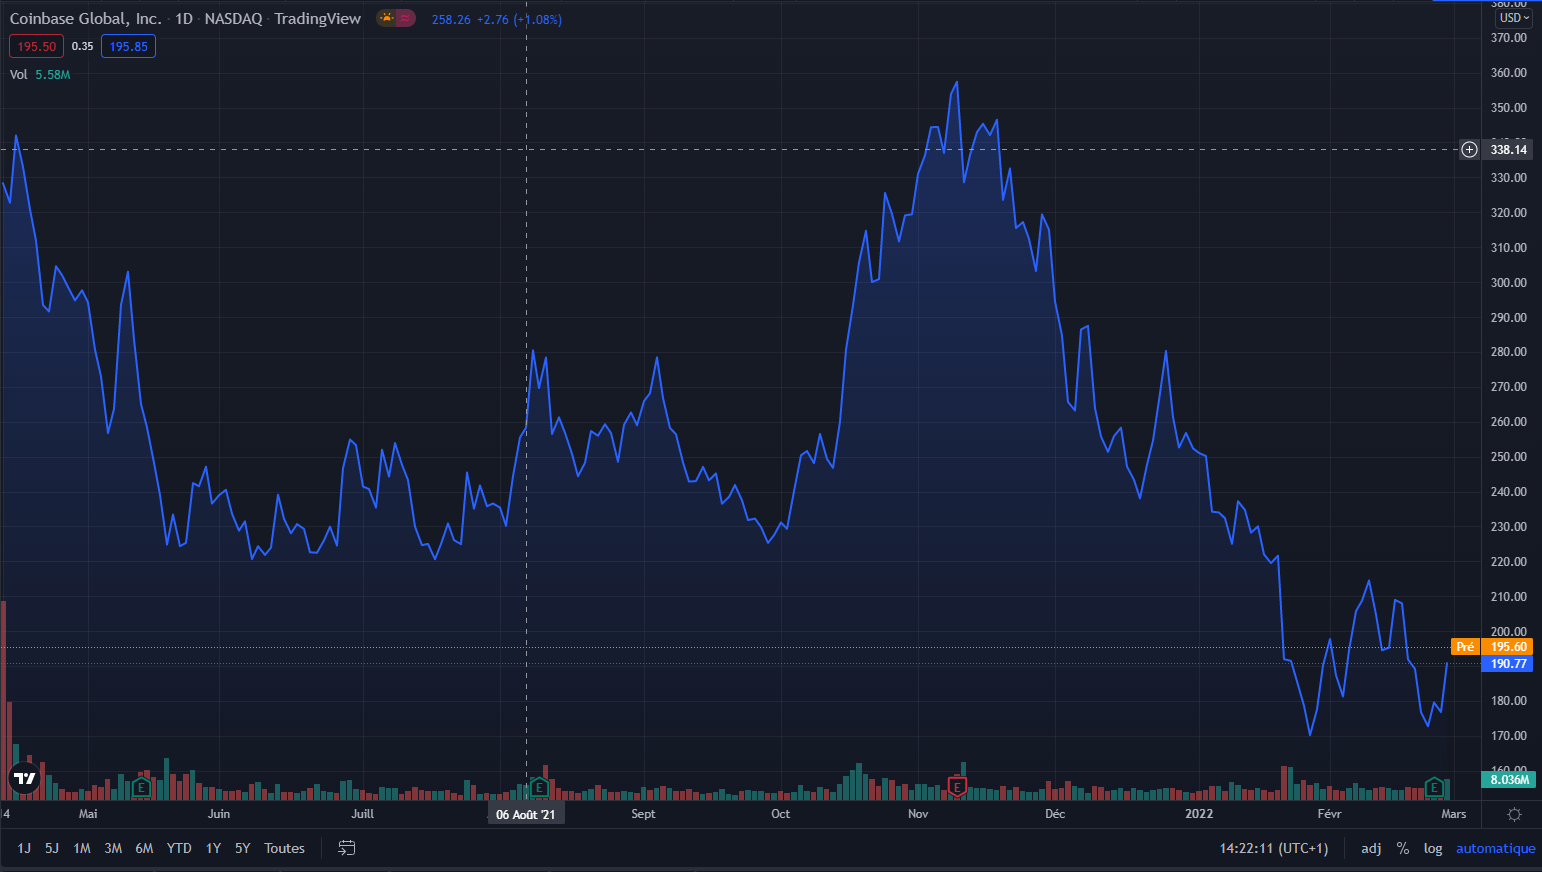
Task: Click the blue 195.85 buy price button
Action: [128, 46]
